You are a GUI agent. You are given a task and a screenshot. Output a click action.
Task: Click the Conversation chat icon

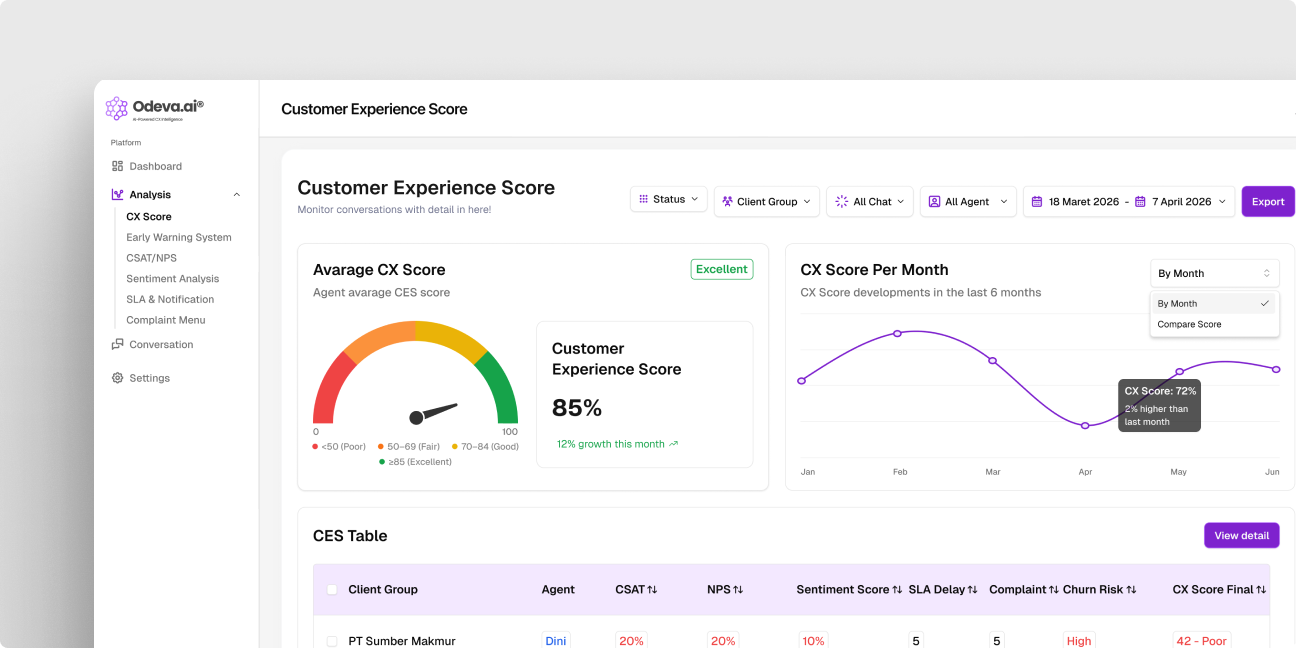coord(117,344)
